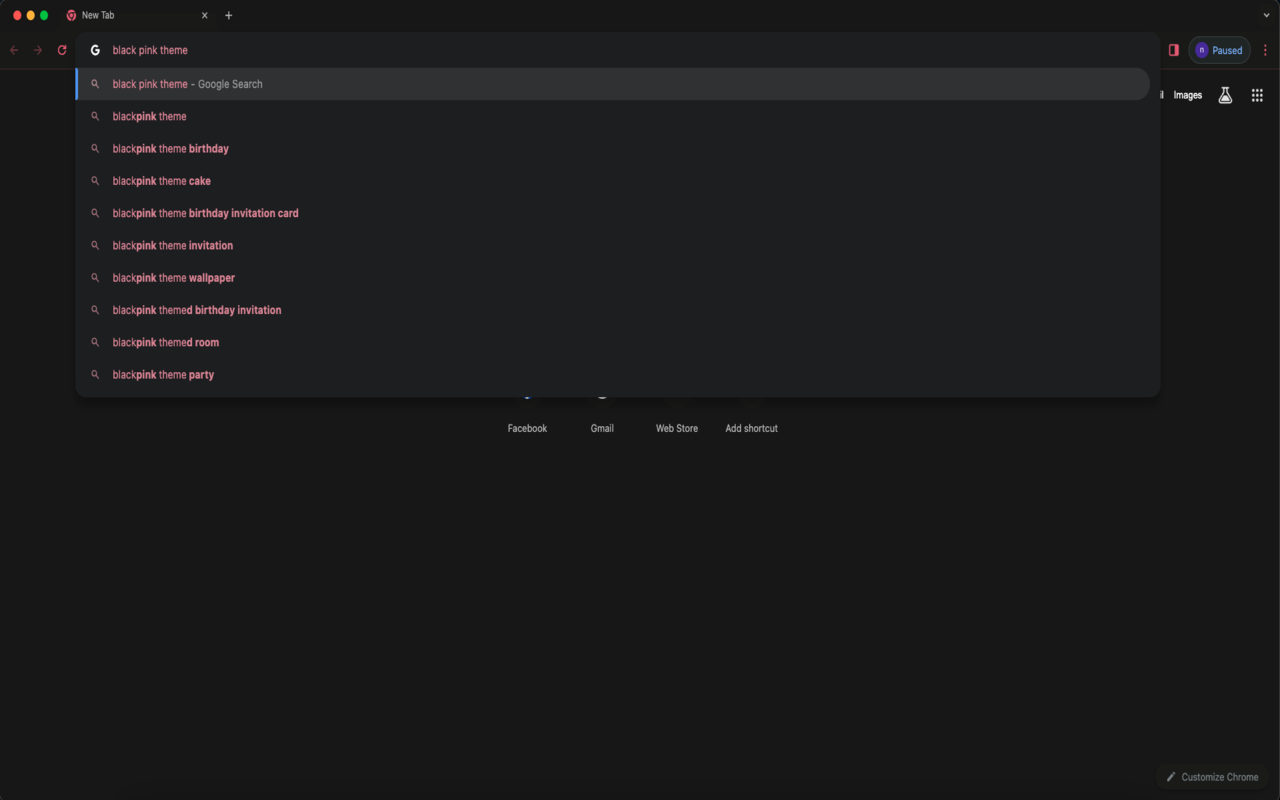Select 'blackpink theme birthday invitation card' suggestion
The image size is (1280, 800).
click(x=205, y=213)
